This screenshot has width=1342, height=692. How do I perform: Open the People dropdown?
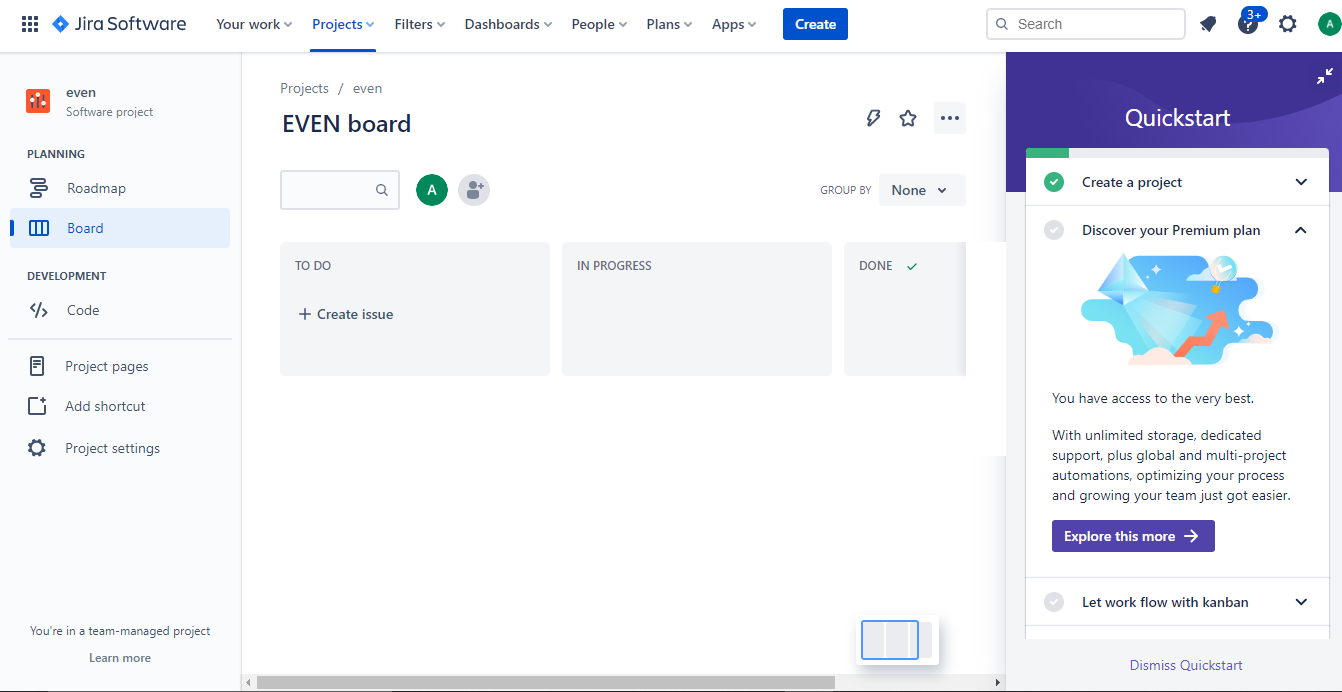pos(599,24)
